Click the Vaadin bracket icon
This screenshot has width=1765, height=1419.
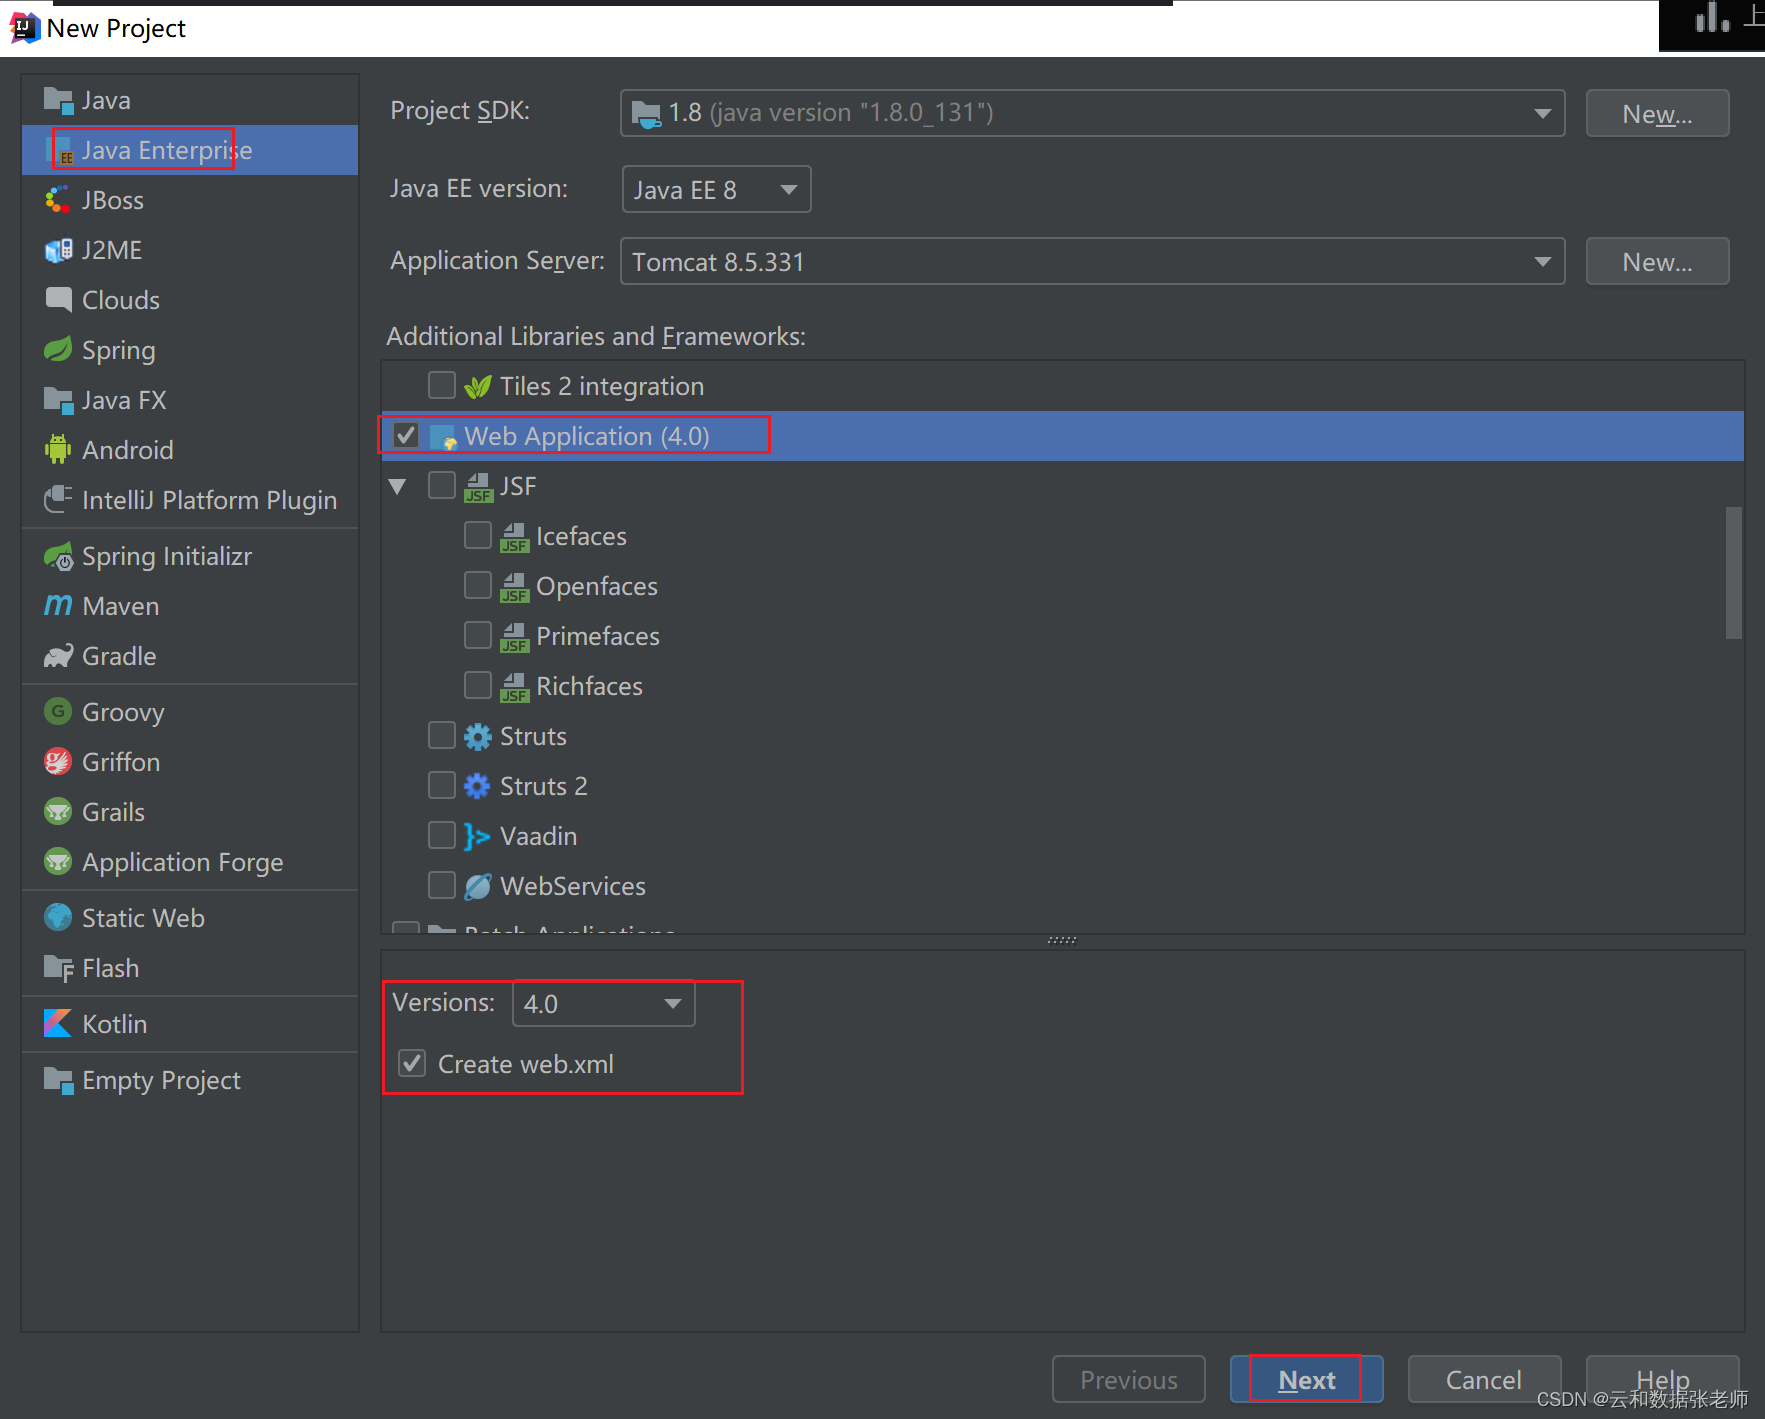click(477, 837)
